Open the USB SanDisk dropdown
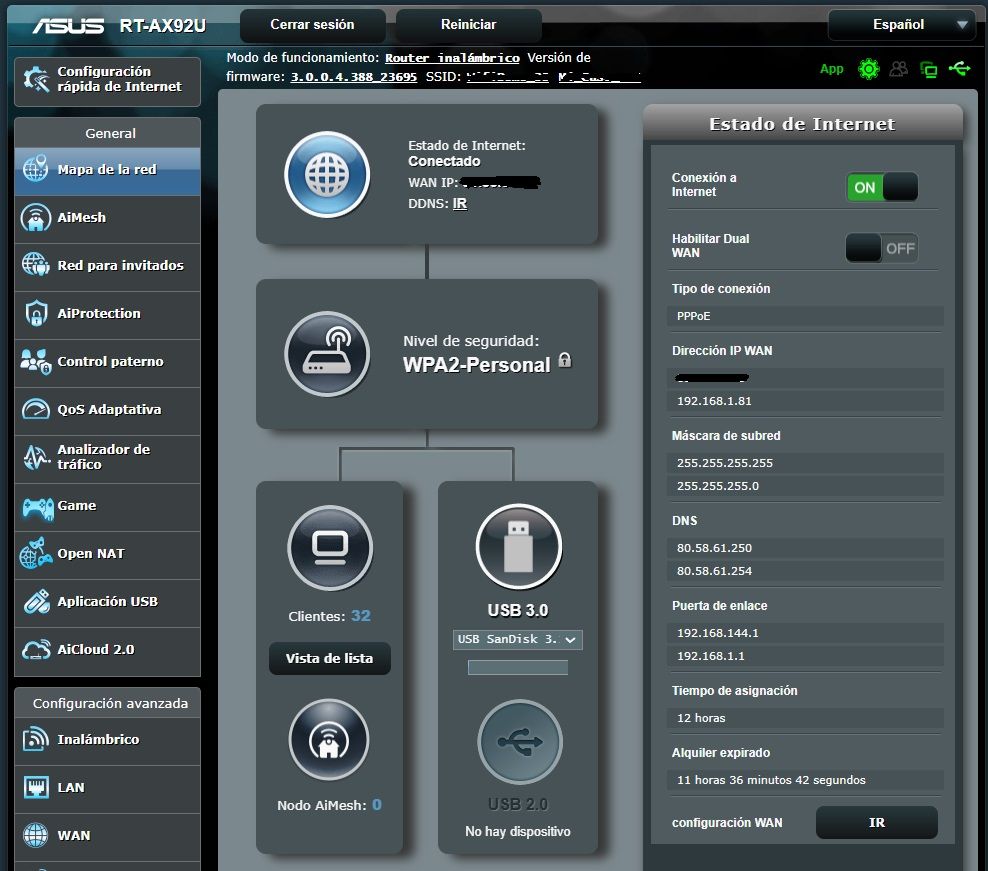988x871 pixels. [517, 640]
